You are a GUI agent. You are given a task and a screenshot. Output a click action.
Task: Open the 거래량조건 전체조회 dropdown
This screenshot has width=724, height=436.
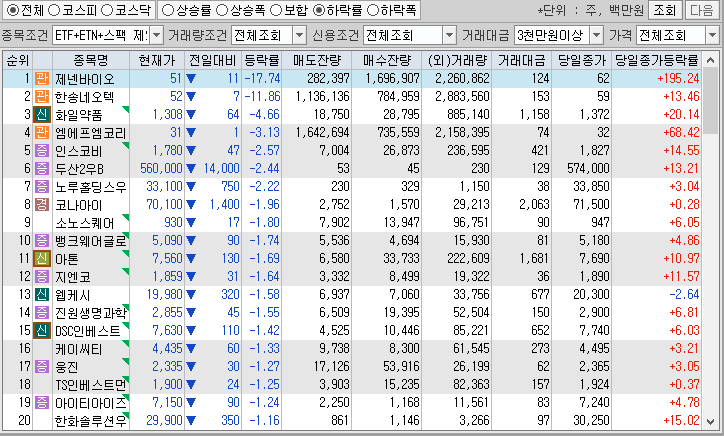[300, 35]
